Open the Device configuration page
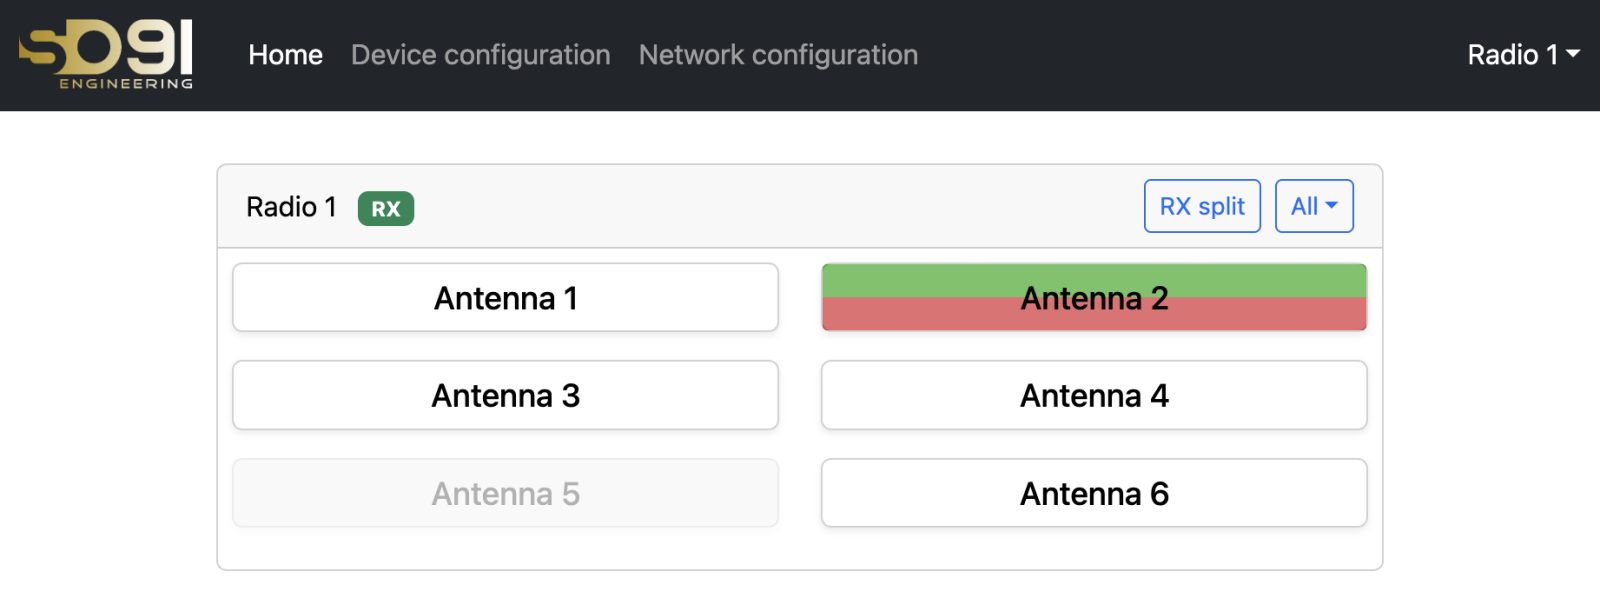This screenshot has height=598, width=1600. 480,55
